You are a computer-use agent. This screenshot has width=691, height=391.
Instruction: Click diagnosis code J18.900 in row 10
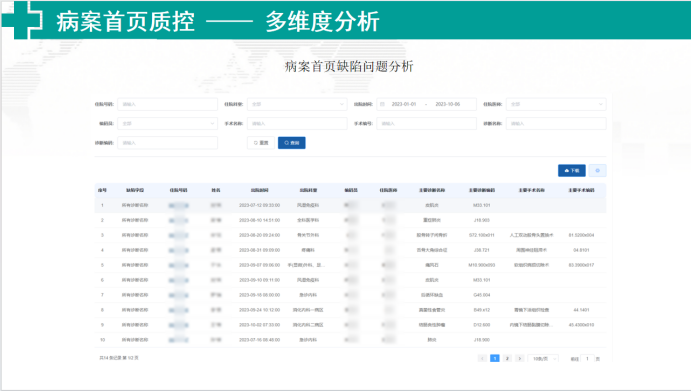[482, 340]
